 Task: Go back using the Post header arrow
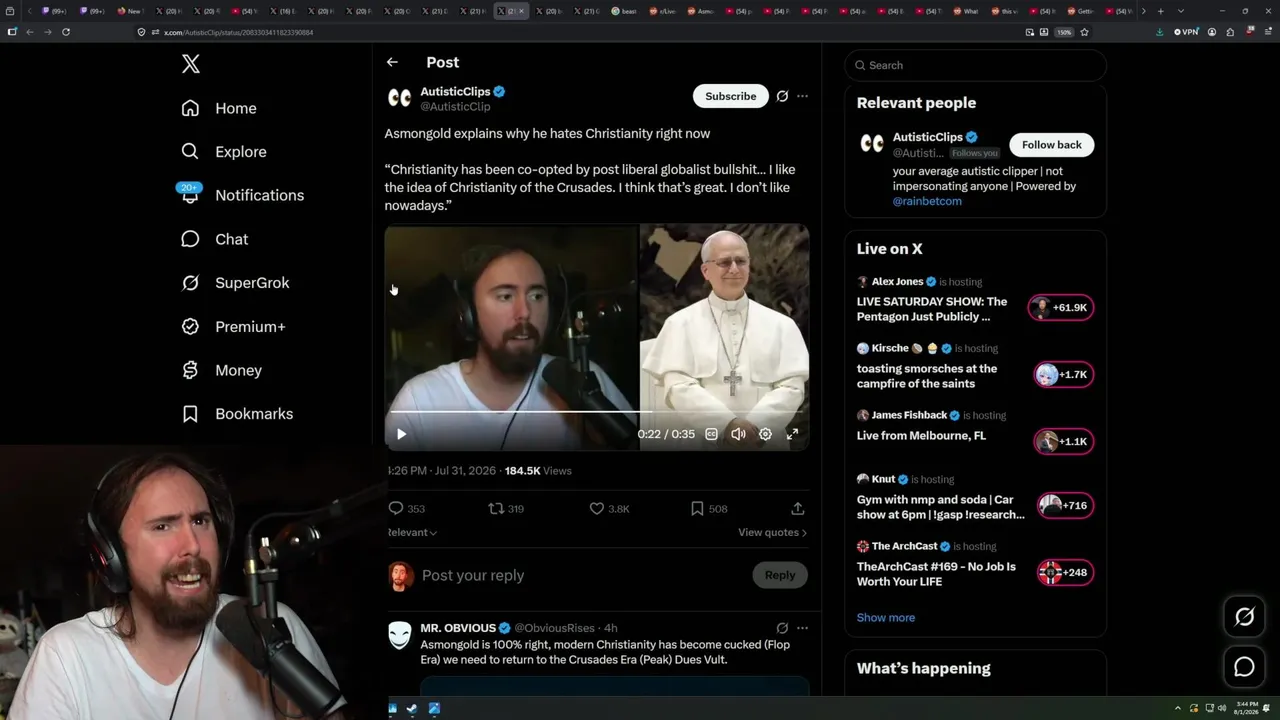(392, 62)
